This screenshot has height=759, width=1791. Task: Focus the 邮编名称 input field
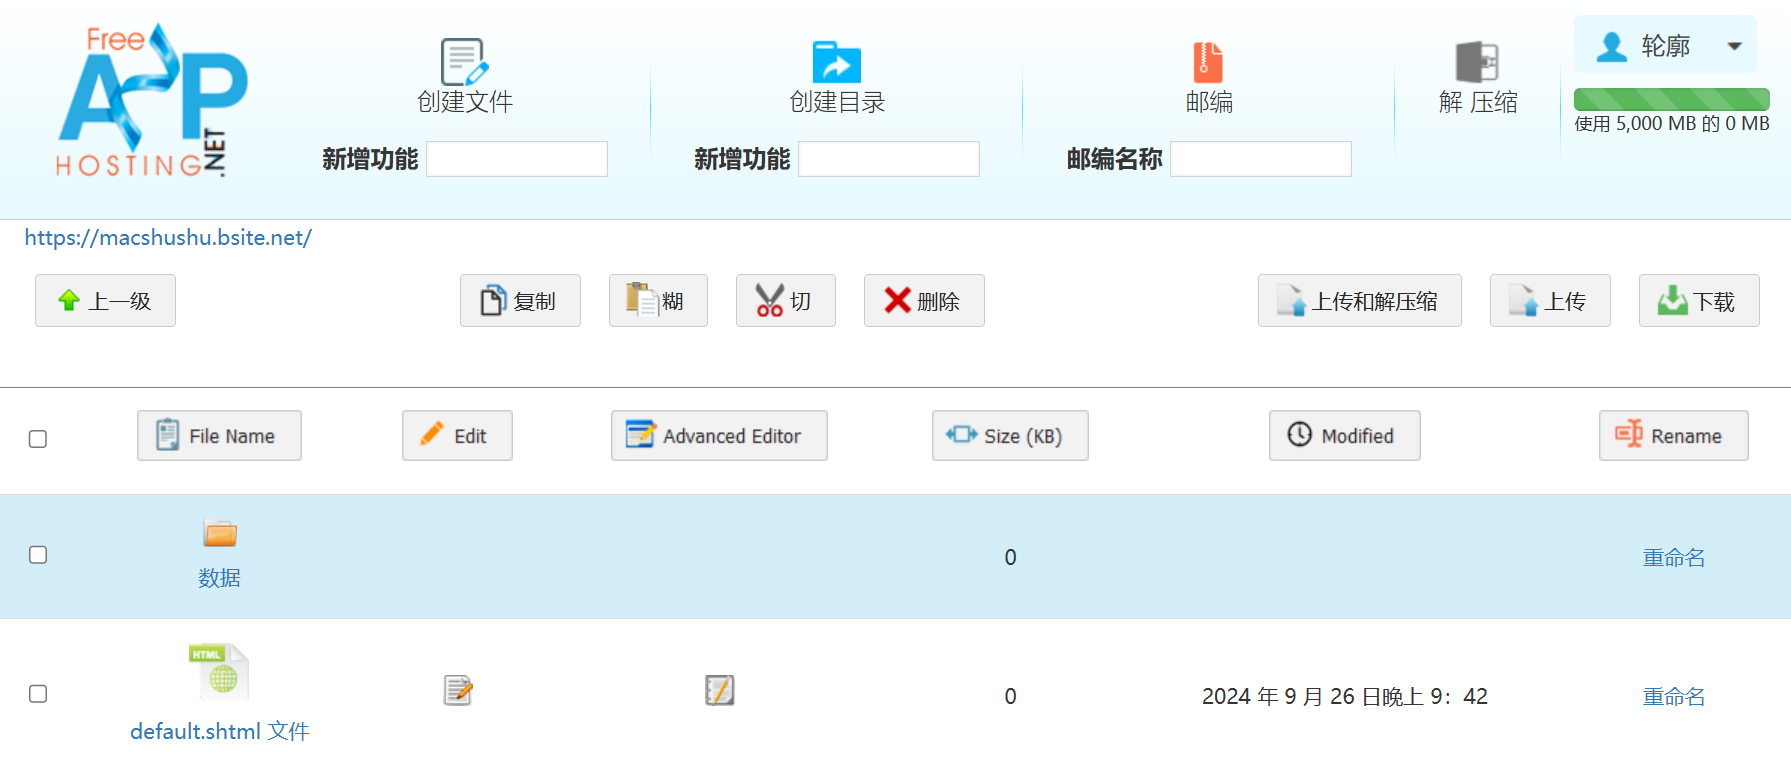[1261, 159]
